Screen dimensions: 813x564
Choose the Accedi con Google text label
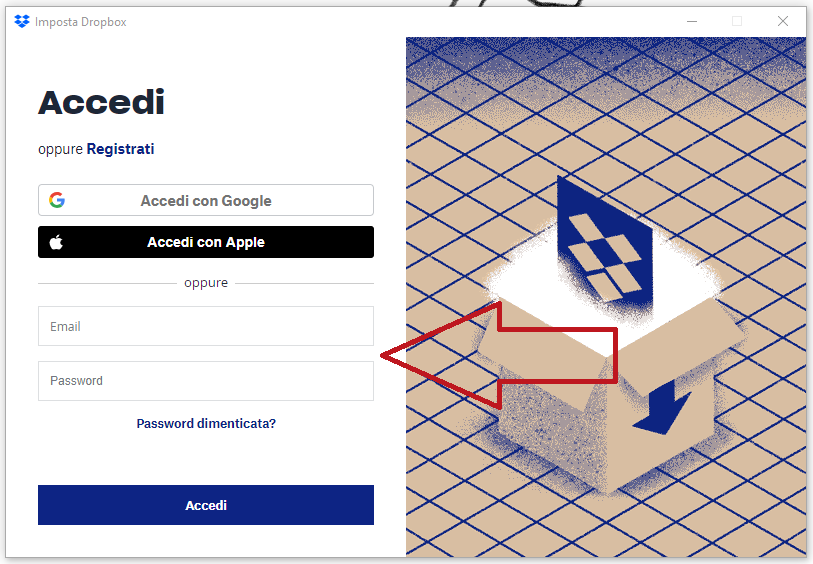206,201
